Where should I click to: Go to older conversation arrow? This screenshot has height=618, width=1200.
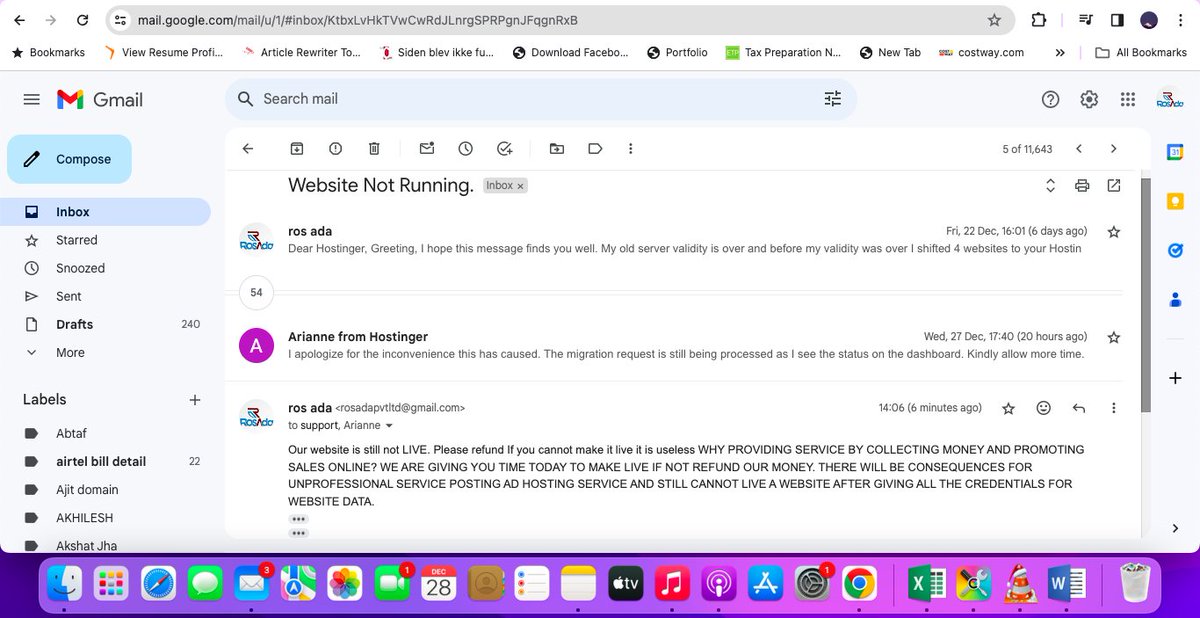(x=1113, y=149)
